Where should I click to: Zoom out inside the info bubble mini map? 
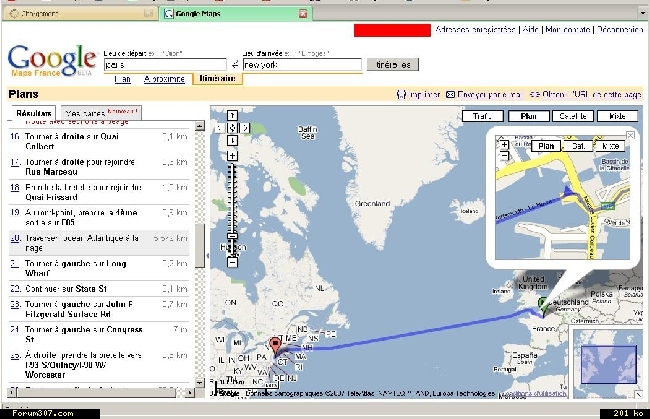(x=504, y=156)
